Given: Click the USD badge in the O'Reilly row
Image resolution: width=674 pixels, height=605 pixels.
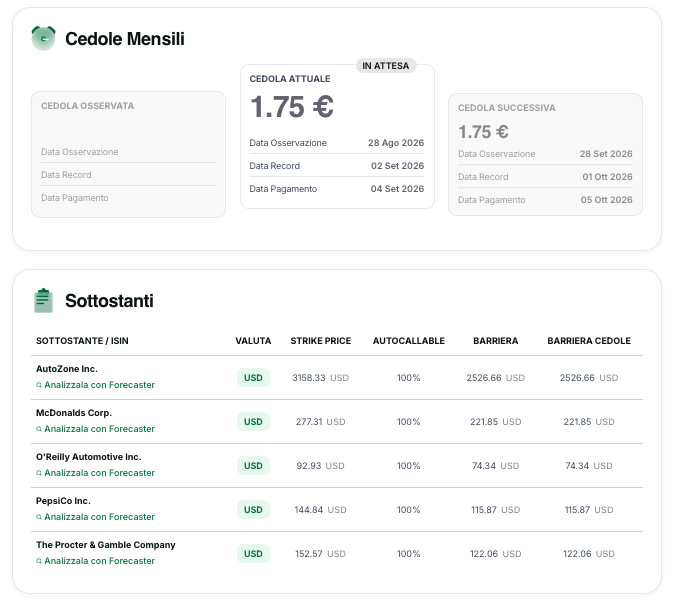Looking at the screenshot, I should point(253,466).
